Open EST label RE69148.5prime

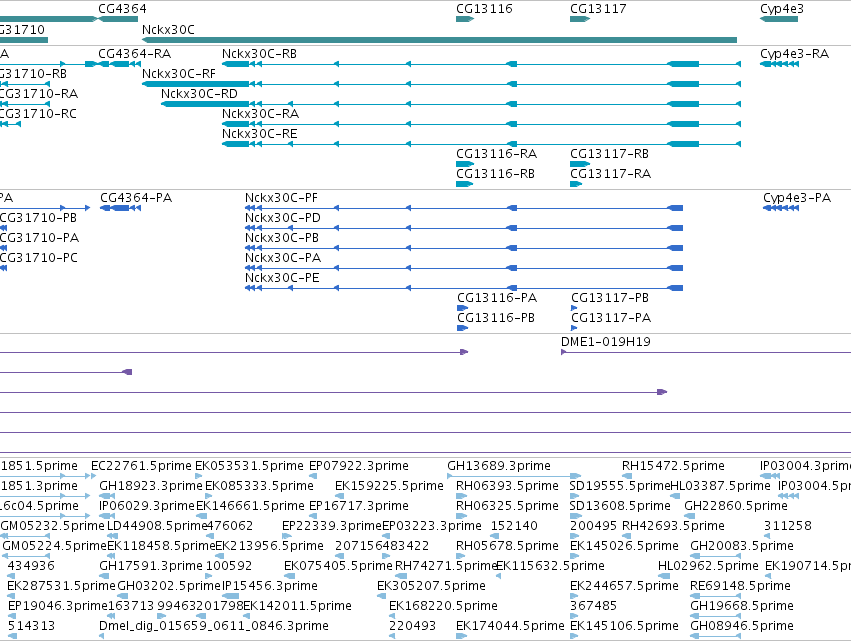point(740,587)
